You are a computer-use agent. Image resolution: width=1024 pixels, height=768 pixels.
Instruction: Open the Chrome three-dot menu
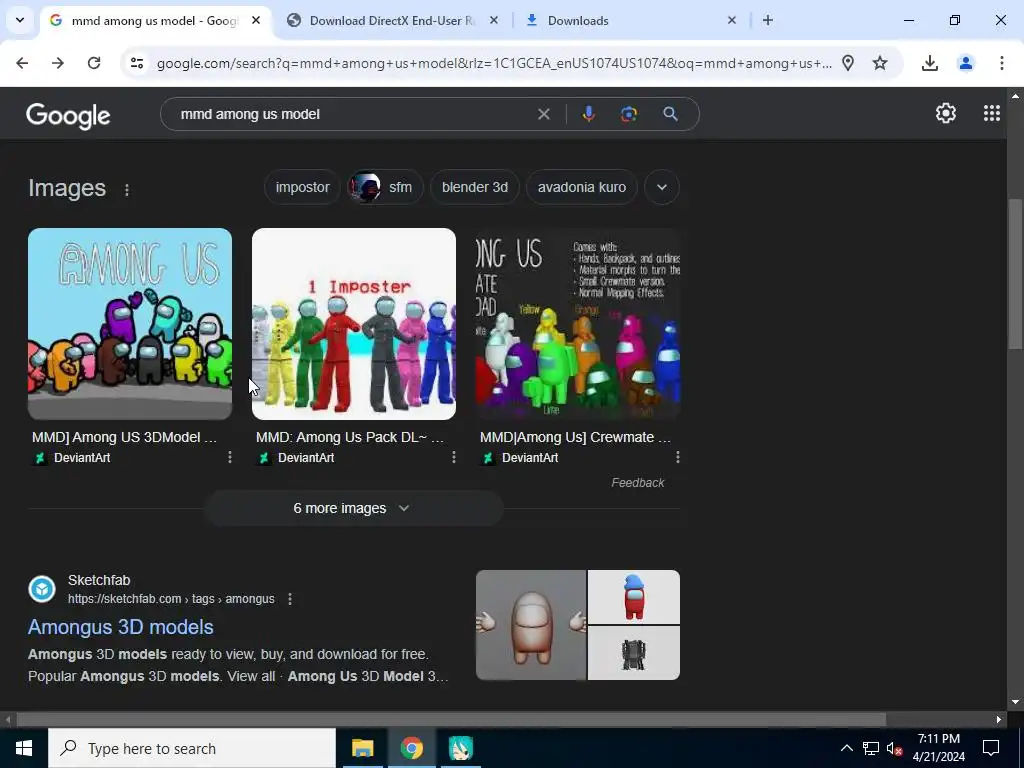[1001, 63]
